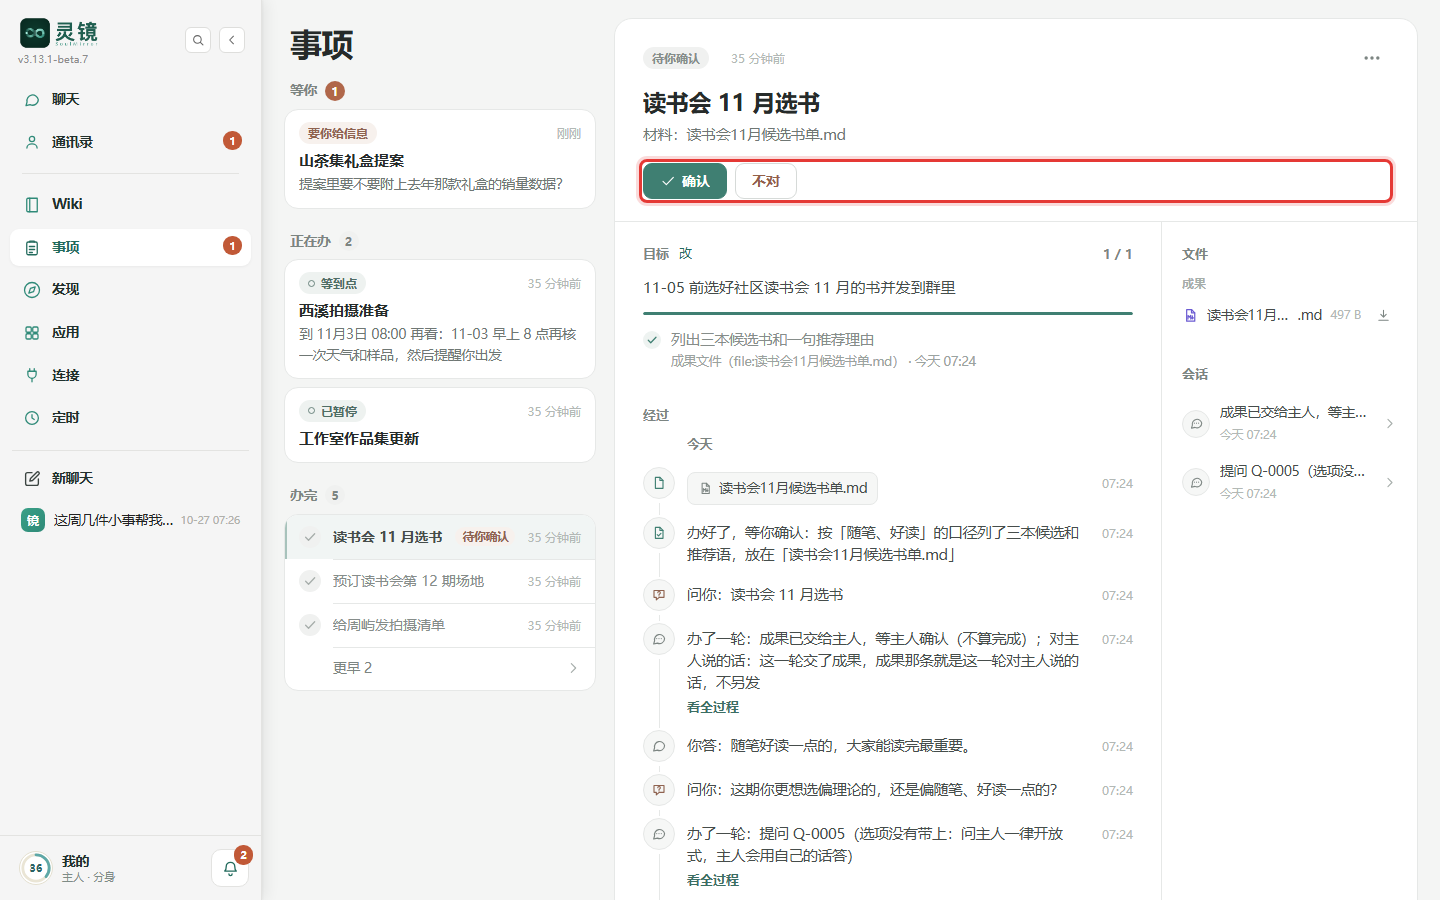Image resolution: width=1440 pixels, height=900 pixels.
Task: Click the document icon beside 办好了，等你确认
Action: tap(659, 534)
